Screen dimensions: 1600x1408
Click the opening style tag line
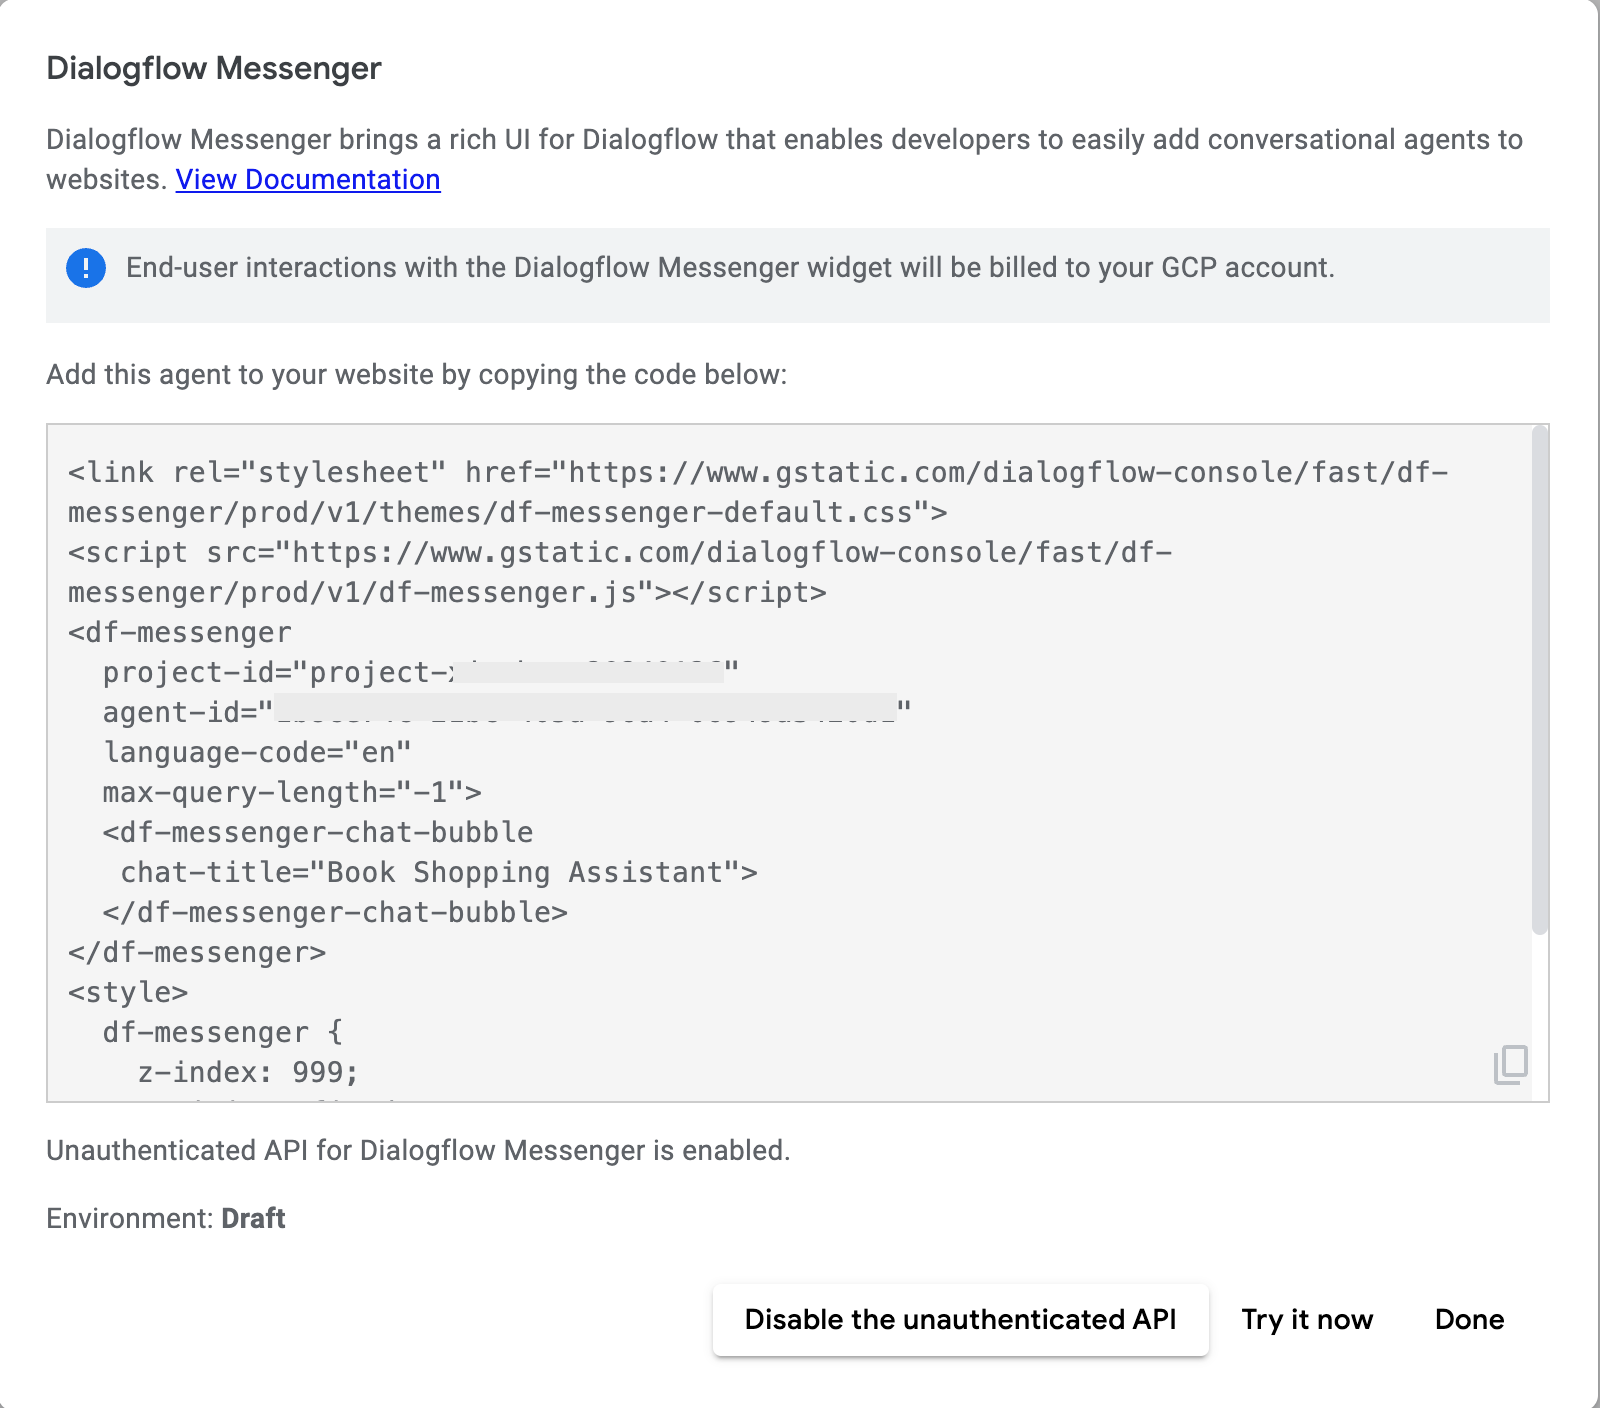128,993
